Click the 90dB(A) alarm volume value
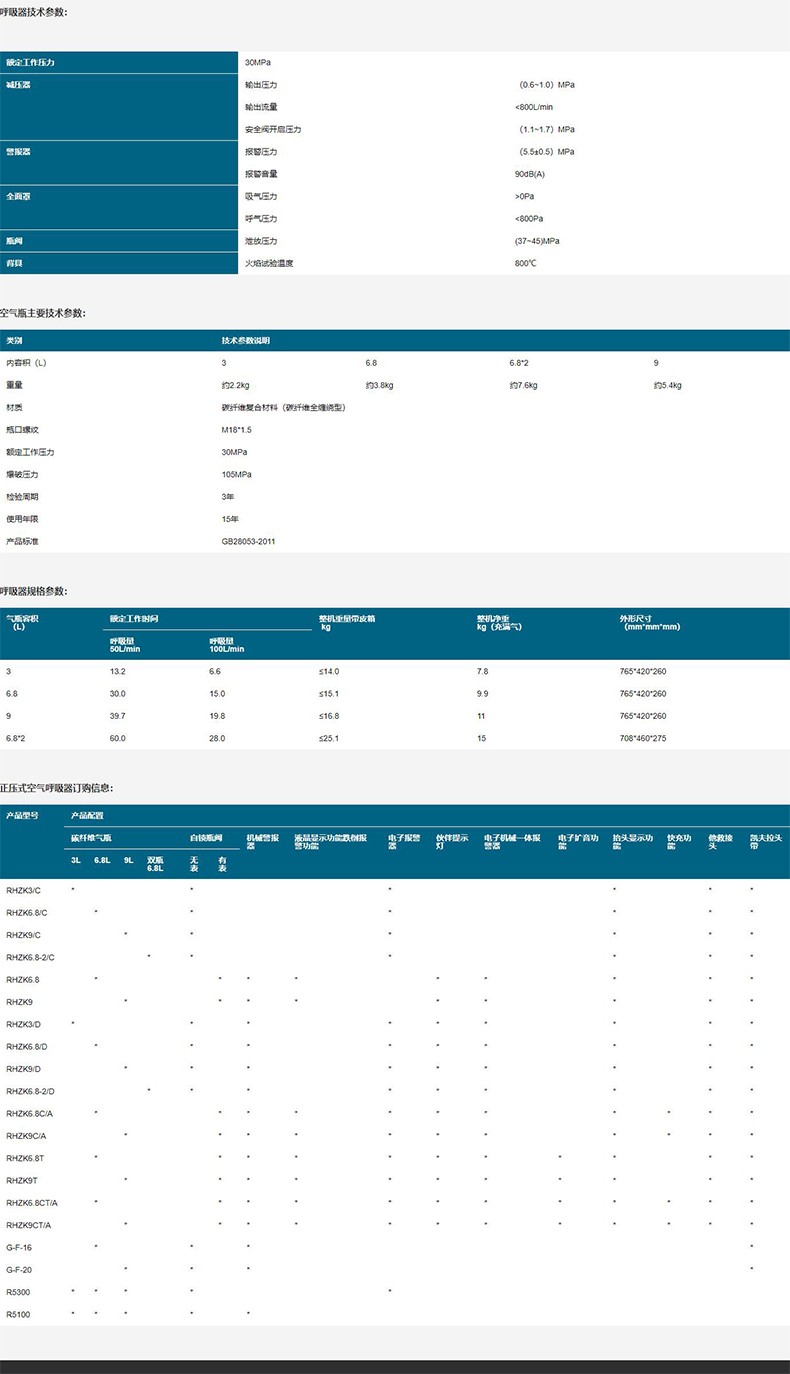 click(x=529, y=174)
